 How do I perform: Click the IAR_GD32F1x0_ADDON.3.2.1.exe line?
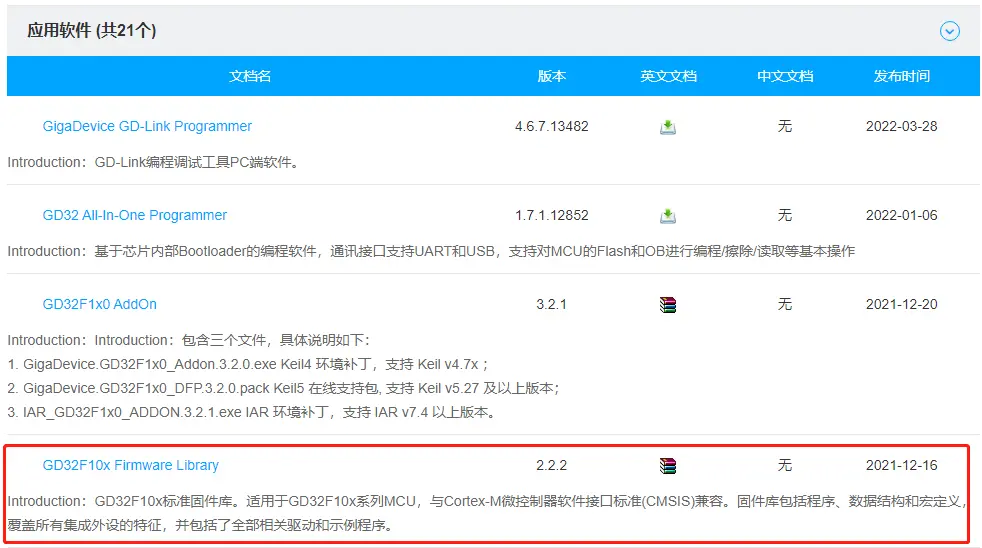pyautogui.click(x=253, y=412)
